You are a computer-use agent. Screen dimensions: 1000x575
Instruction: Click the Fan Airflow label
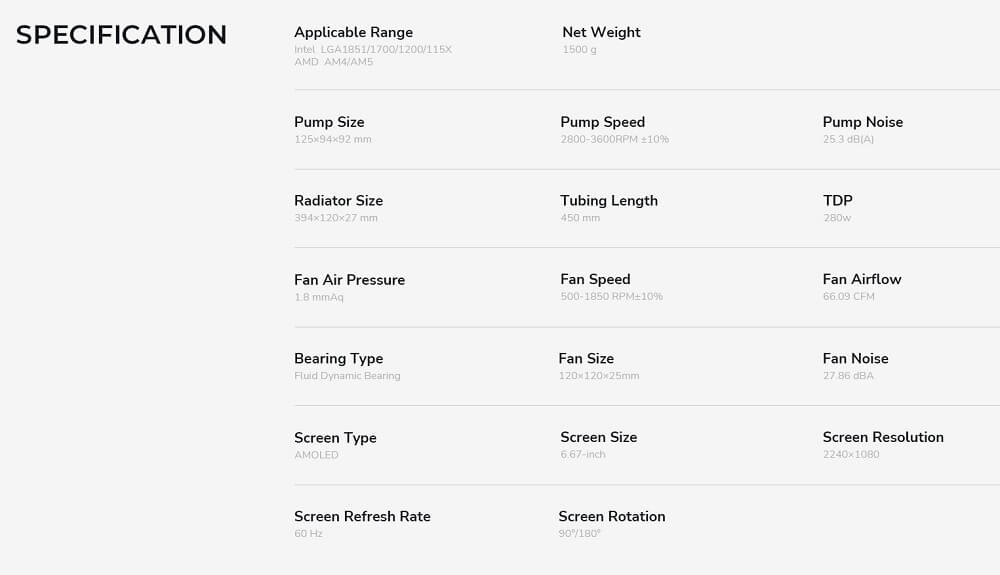[861, 279]
